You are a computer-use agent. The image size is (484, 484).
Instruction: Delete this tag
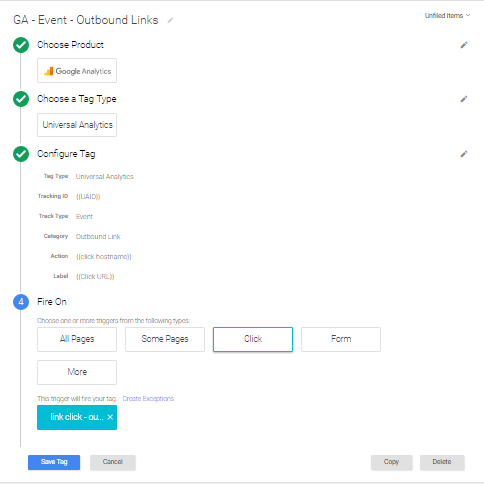442,462
